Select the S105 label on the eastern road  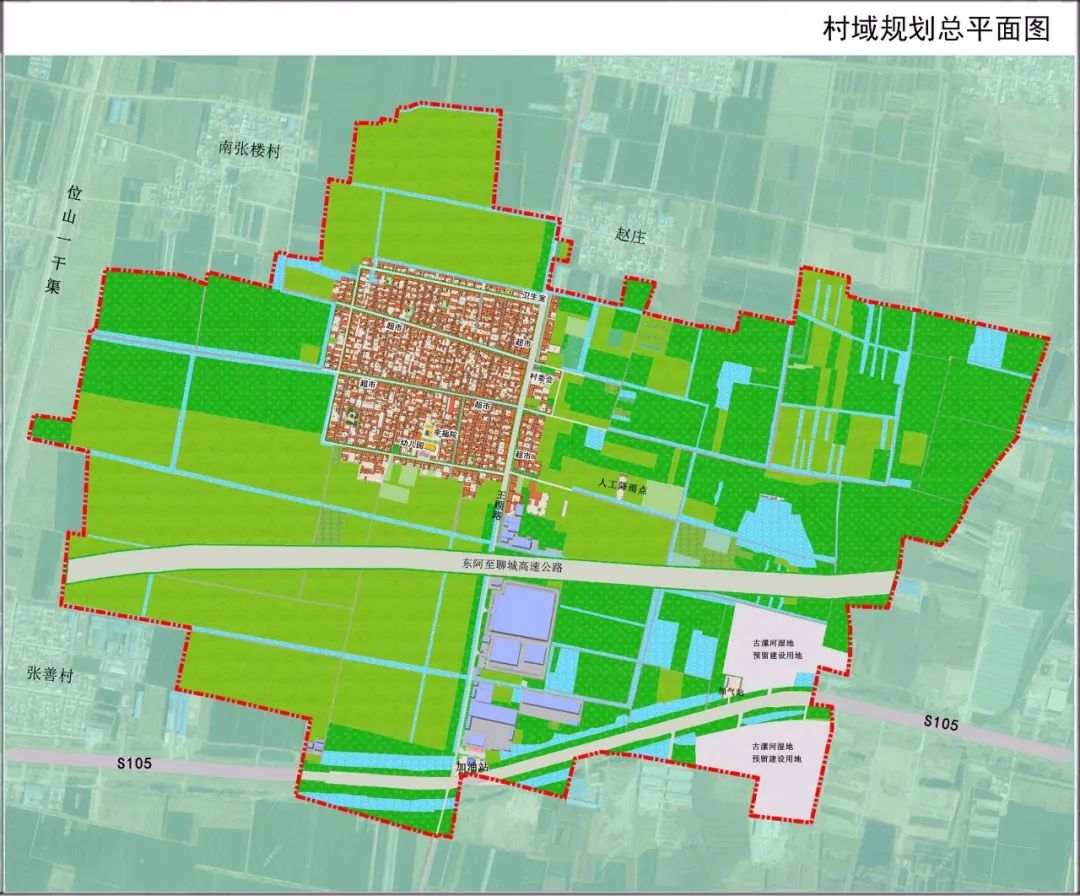[x=940, y=722]
